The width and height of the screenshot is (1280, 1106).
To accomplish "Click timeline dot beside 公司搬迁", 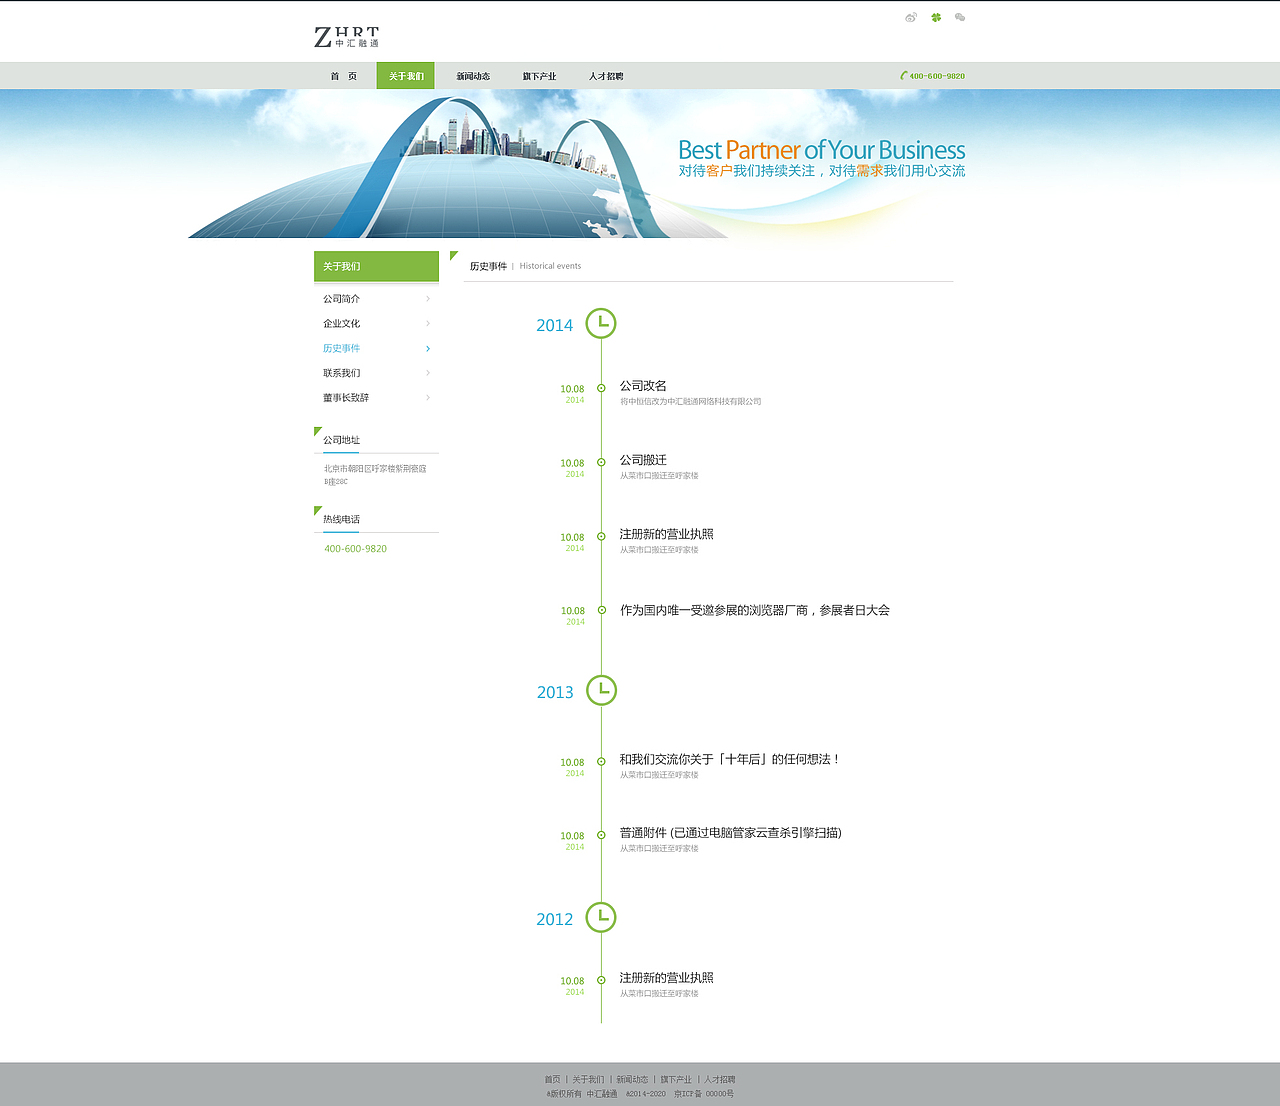I will 601,462.
